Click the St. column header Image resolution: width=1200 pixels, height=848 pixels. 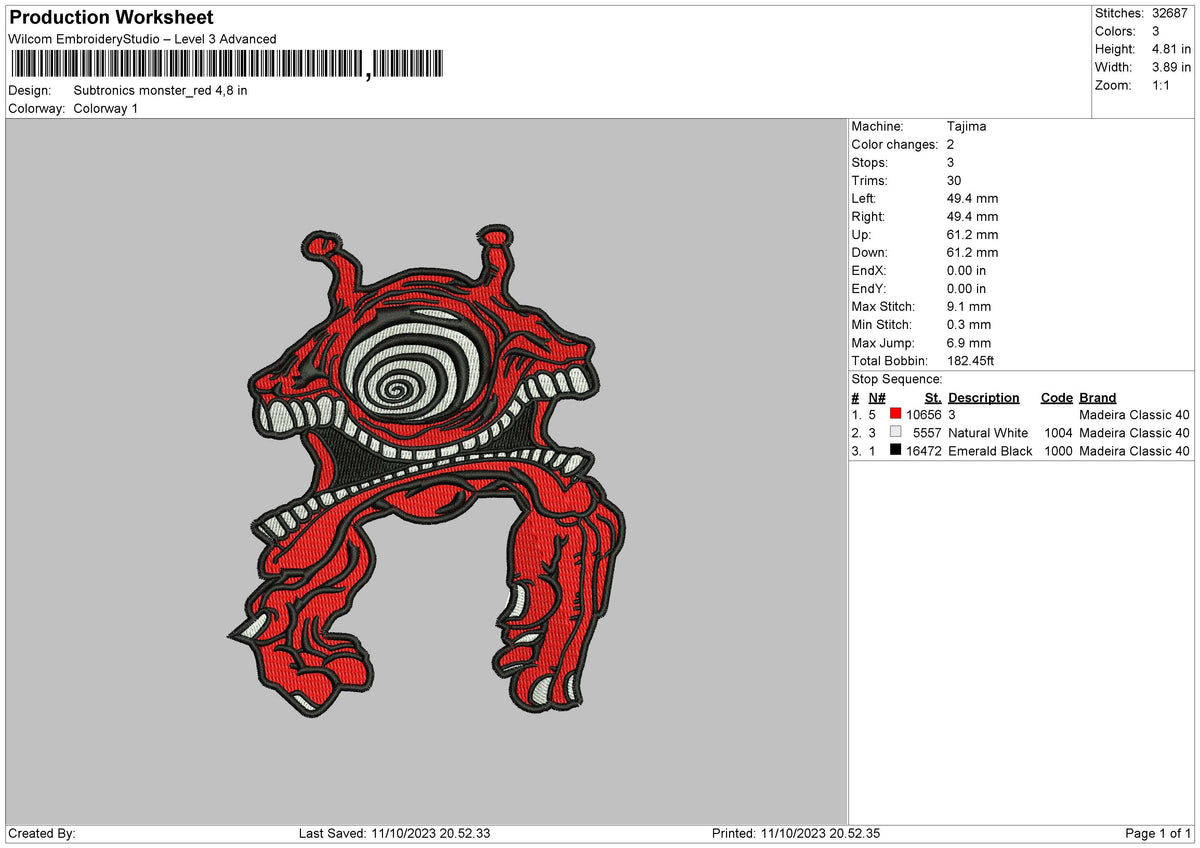coord(933,398)
